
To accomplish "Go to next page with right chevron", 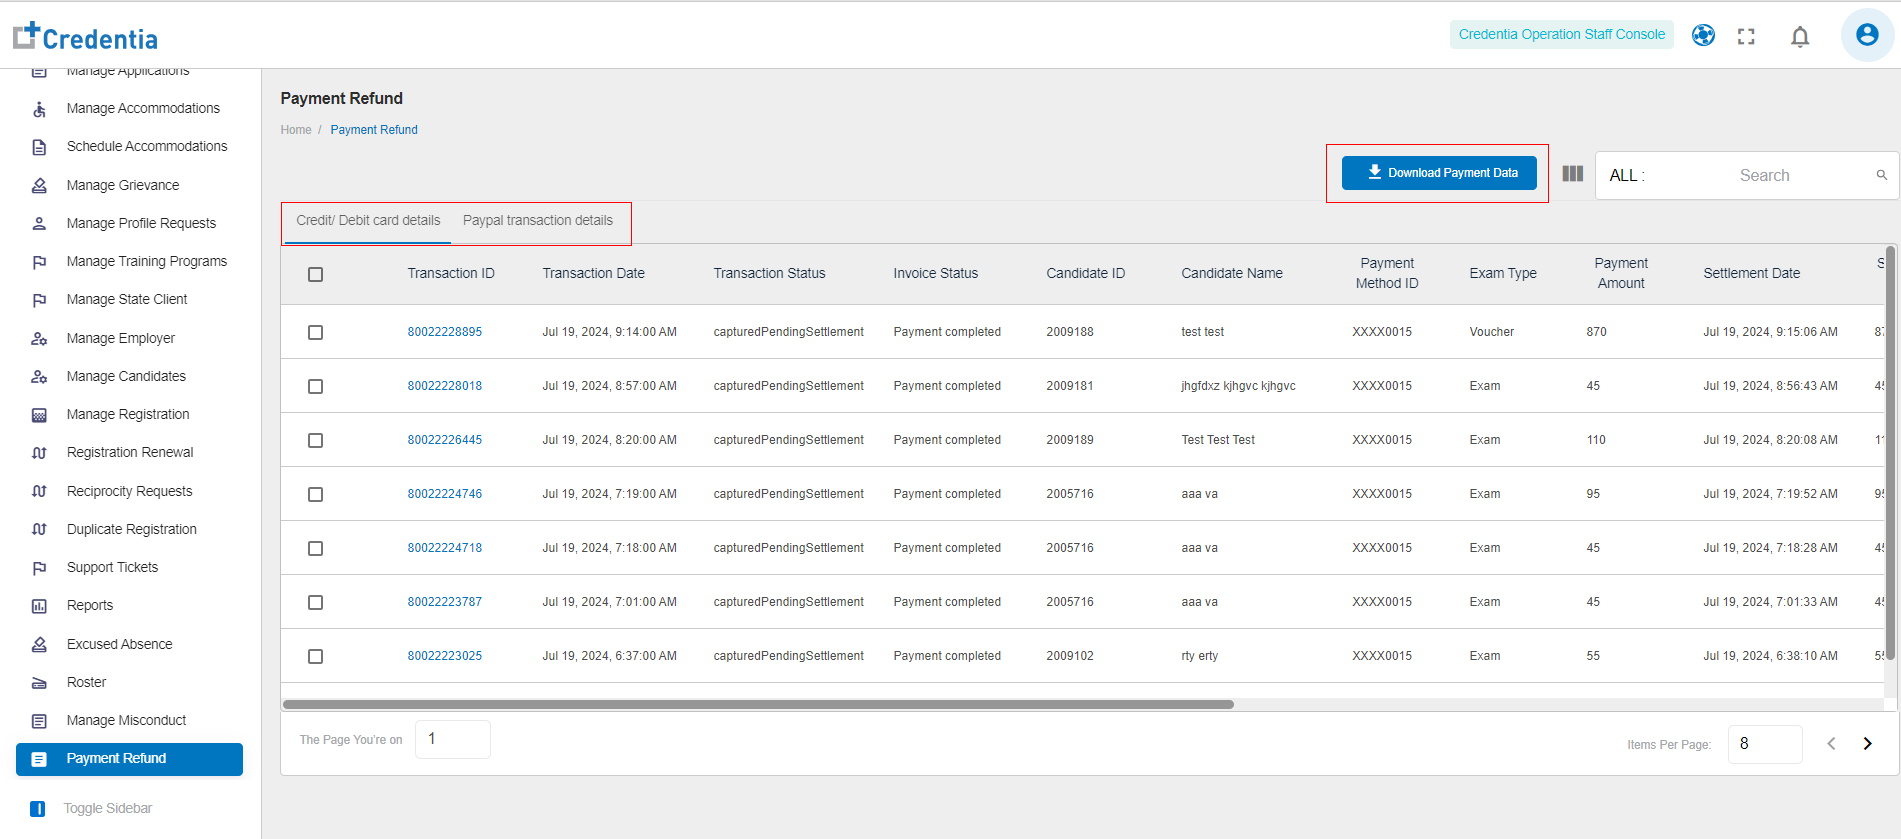I will [x=1866, y=743].
